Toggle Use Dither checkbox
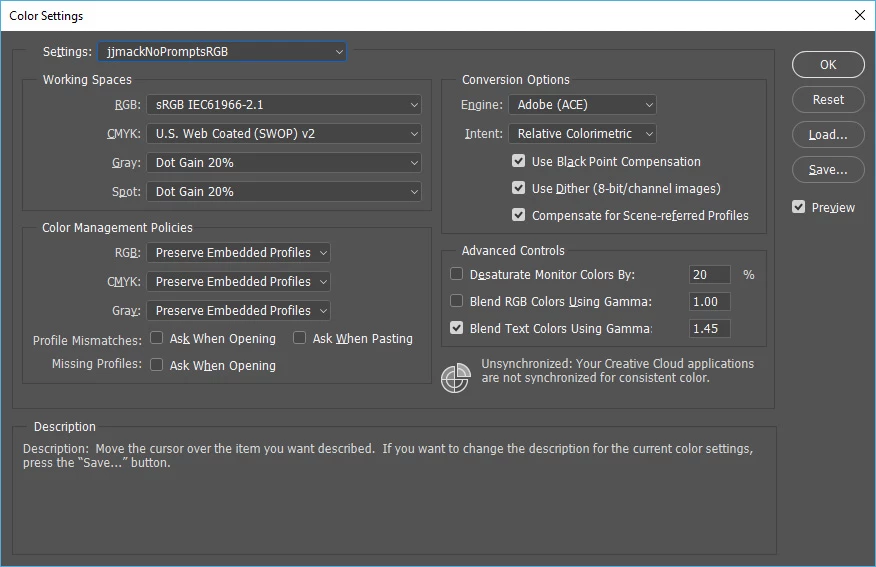Image resolution: width=876 pixels, height=567 pixels. pyautogui.click(x=518, y=188)
